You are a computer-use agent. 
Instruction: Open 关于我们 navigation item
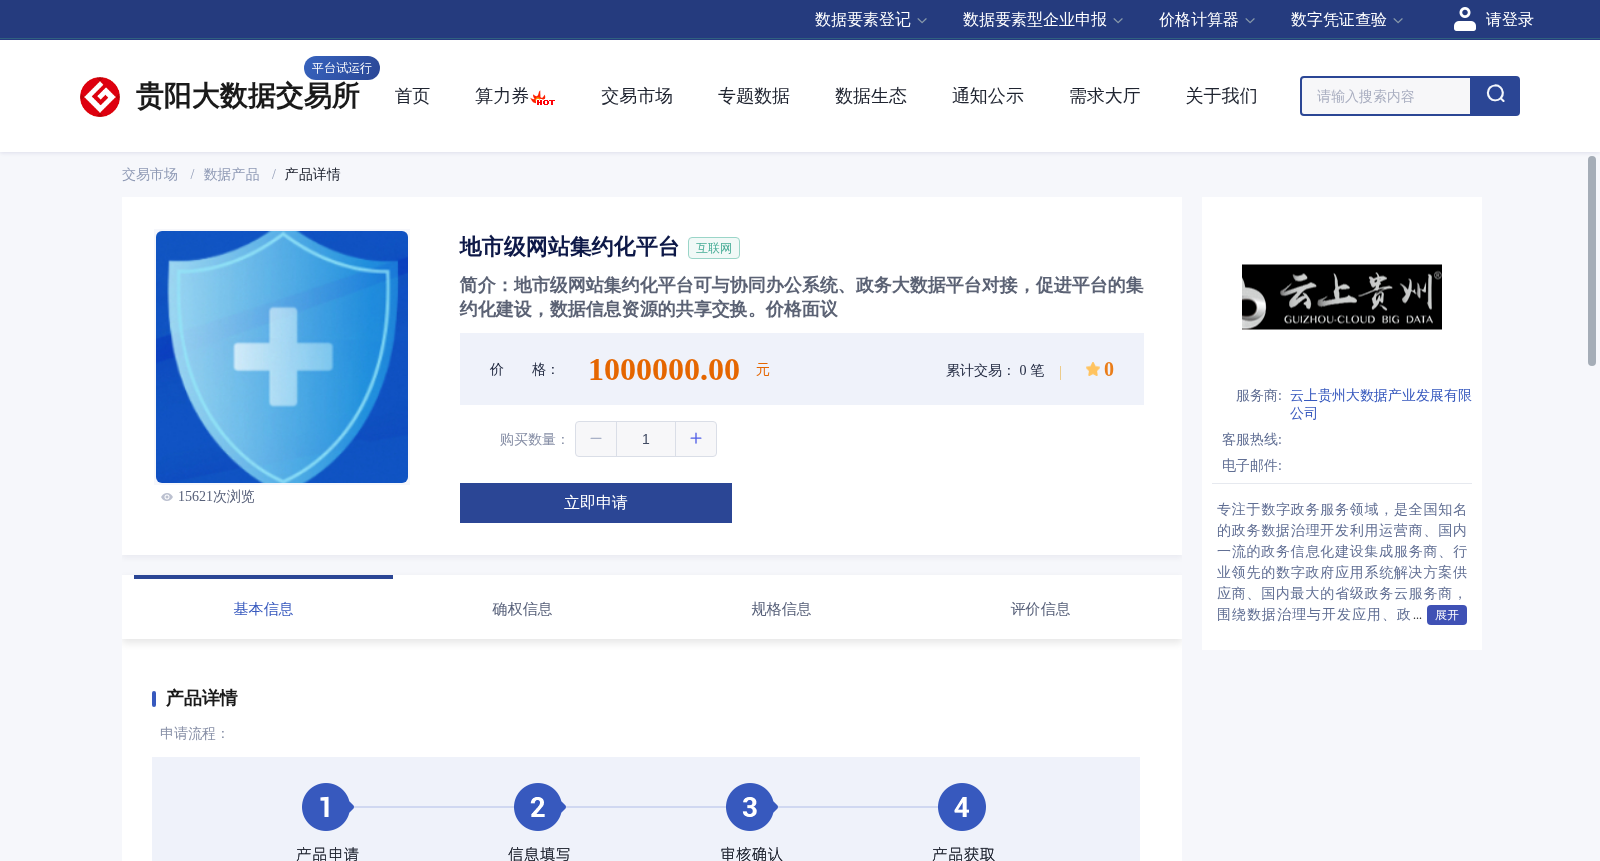1222,96
